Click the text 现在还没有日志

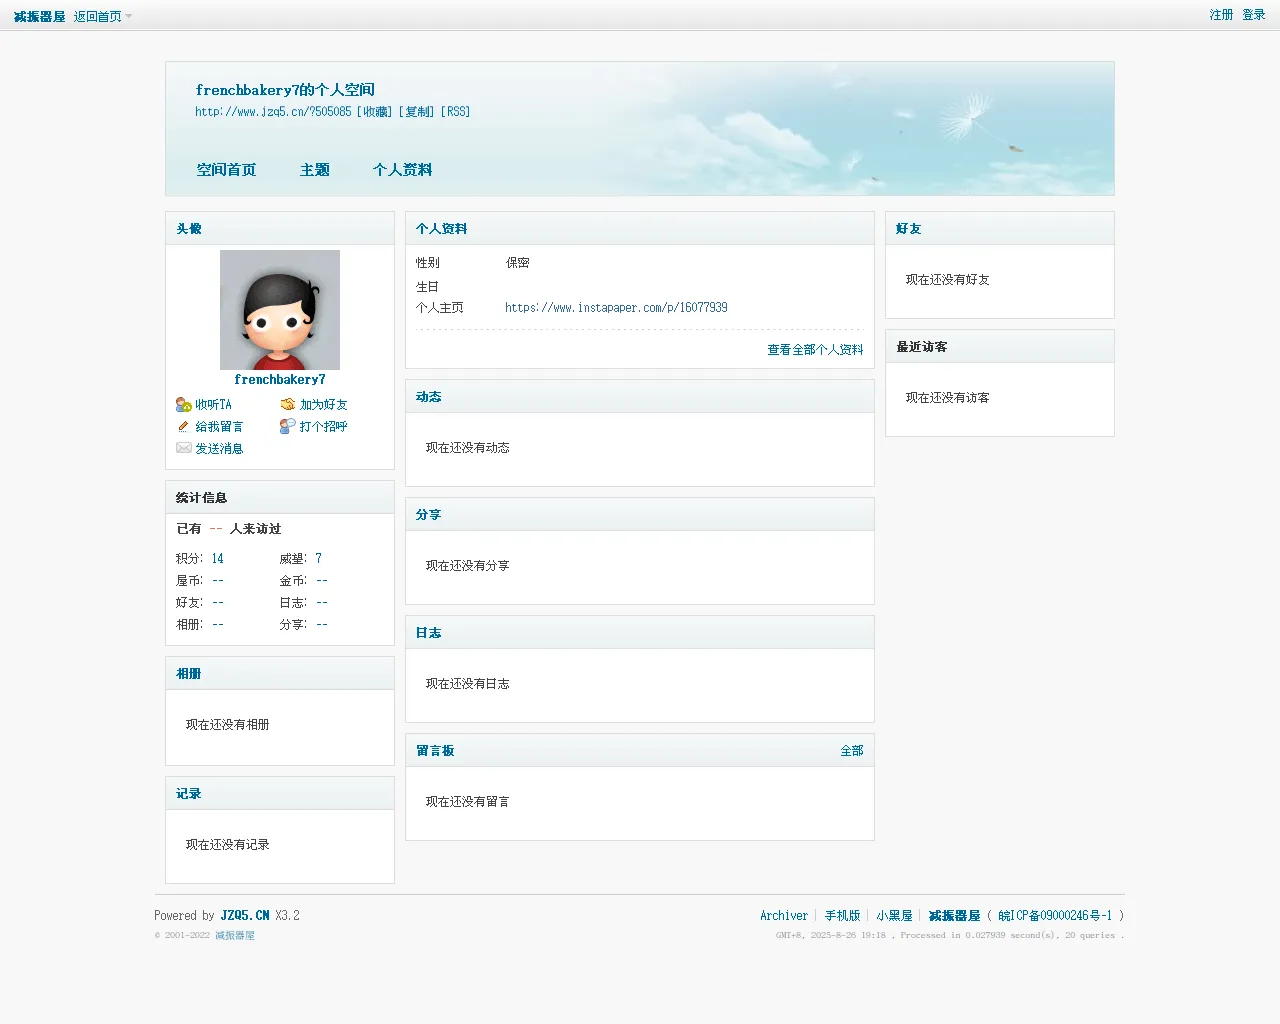[468, 684]
